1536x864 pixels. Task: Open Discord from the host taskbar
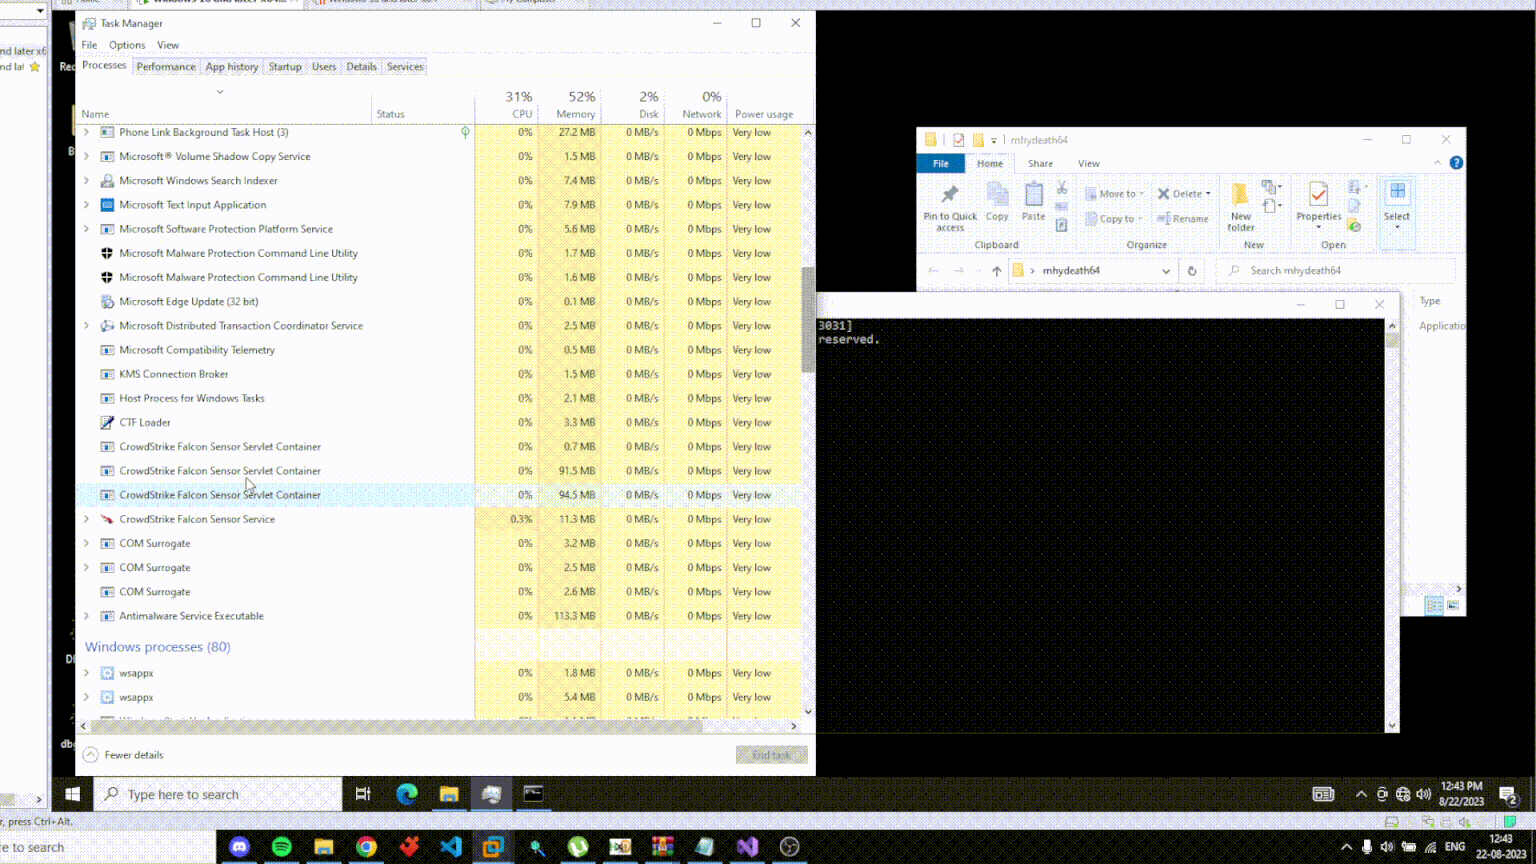pos(240,847)
